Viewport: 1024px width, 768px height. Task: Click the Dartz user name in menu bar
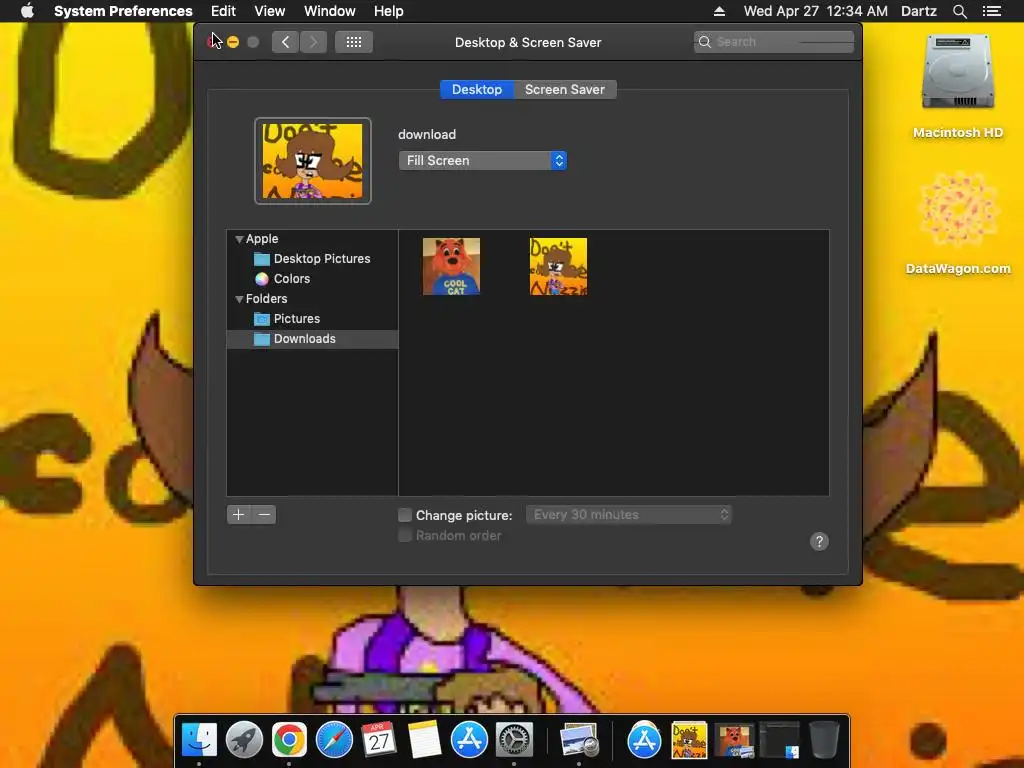coord(918,11)
